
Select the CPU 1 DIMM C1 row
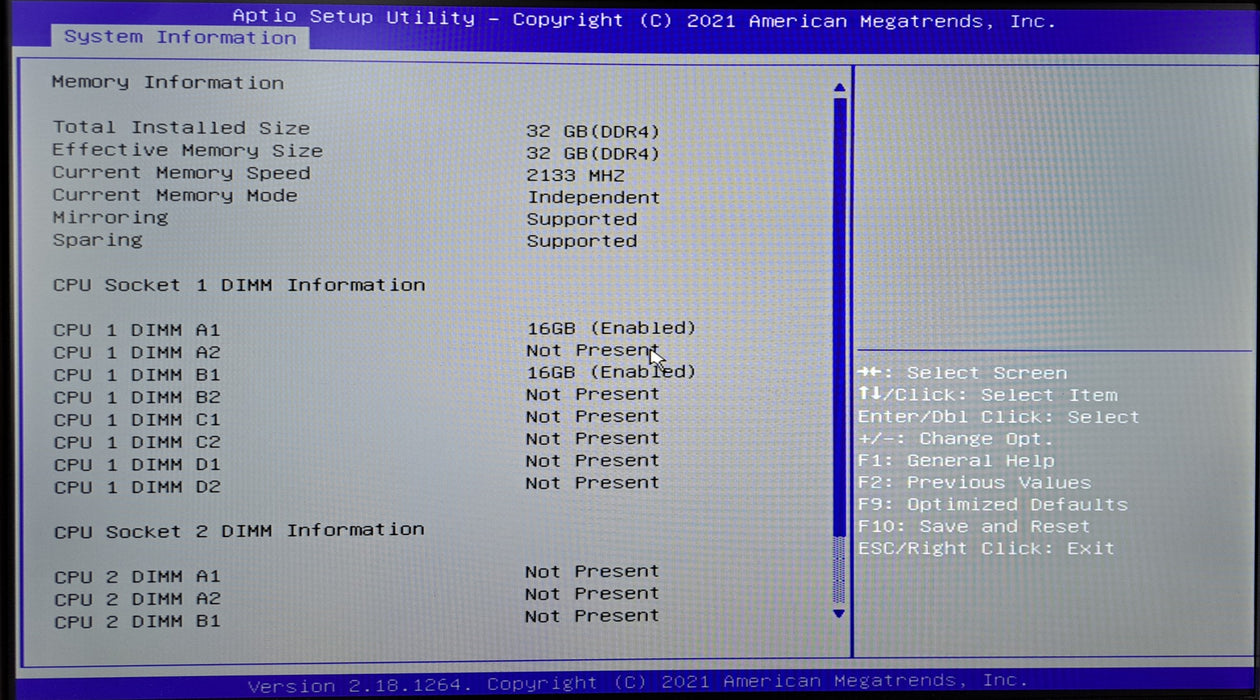coord(356,418)
